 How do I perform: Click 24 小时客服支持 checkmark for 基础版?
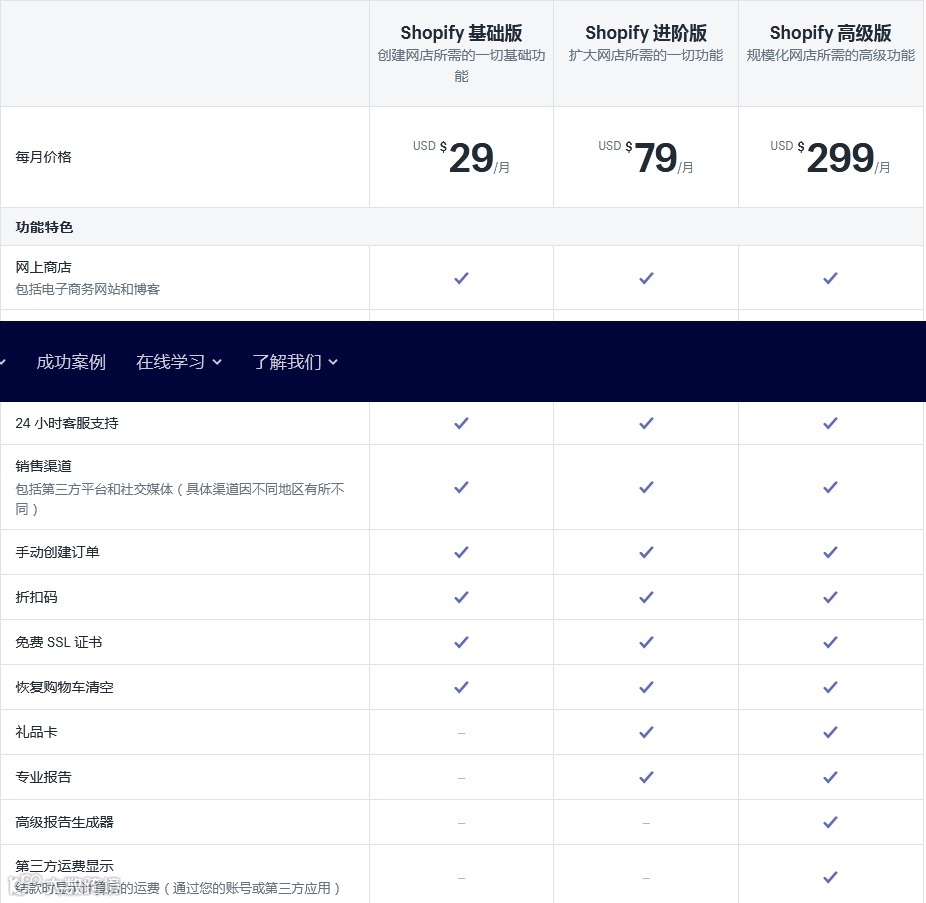[461, 423]
